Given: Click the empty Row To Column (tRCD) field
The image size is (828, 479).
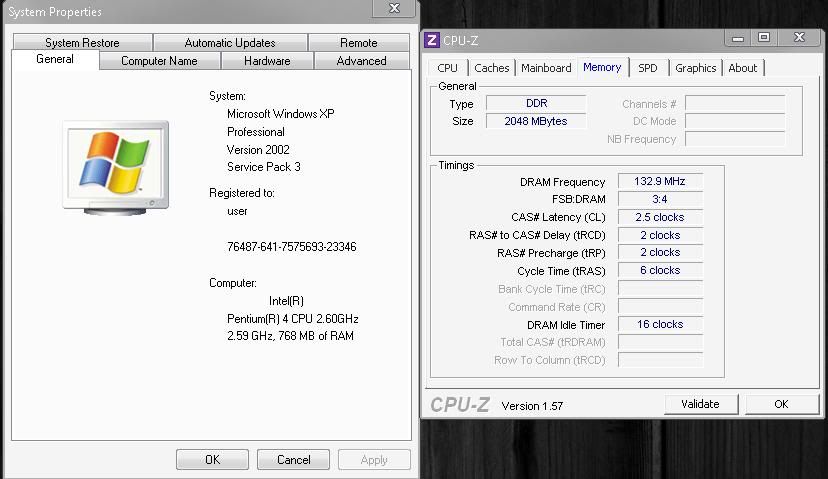Looking at the screenshot, I should (660, 360).
